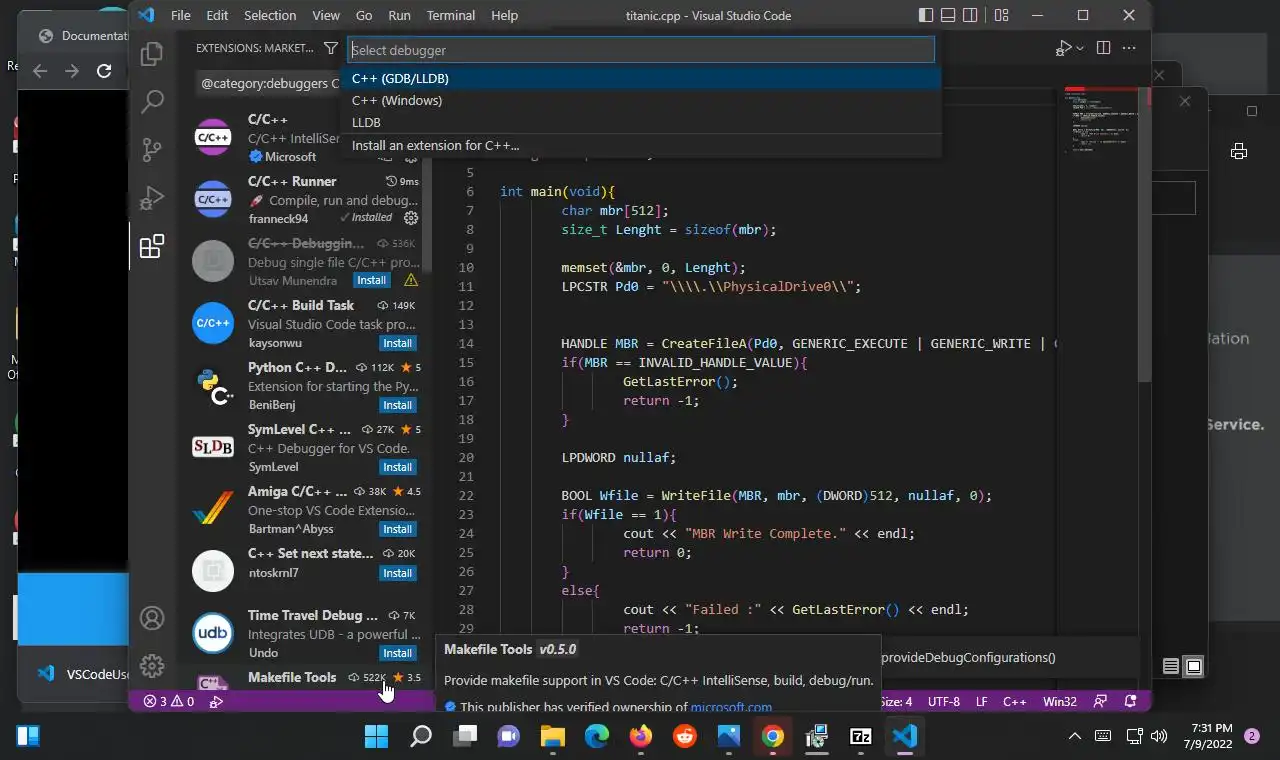The image size is (1280, 760).
Task: Open the Edit menu
Action: coord(217,15)
